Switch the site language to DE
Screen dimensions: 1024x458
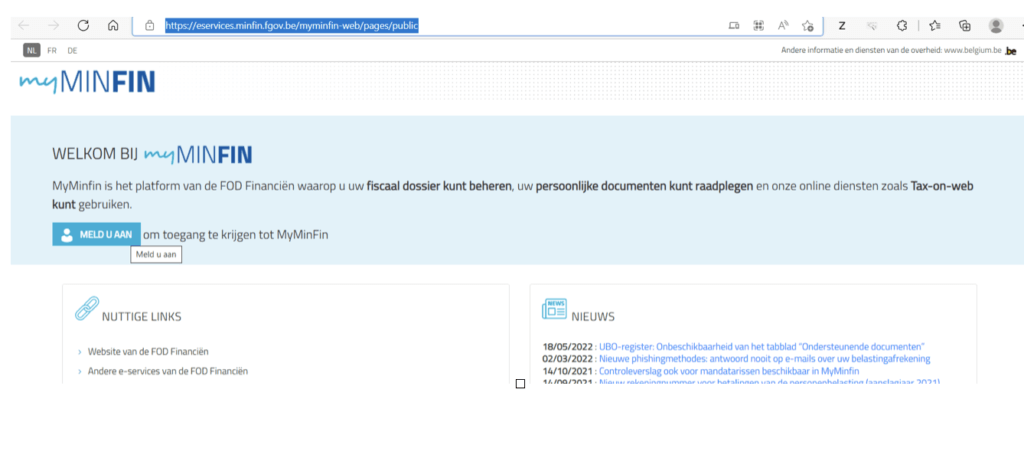pos(72,50)
